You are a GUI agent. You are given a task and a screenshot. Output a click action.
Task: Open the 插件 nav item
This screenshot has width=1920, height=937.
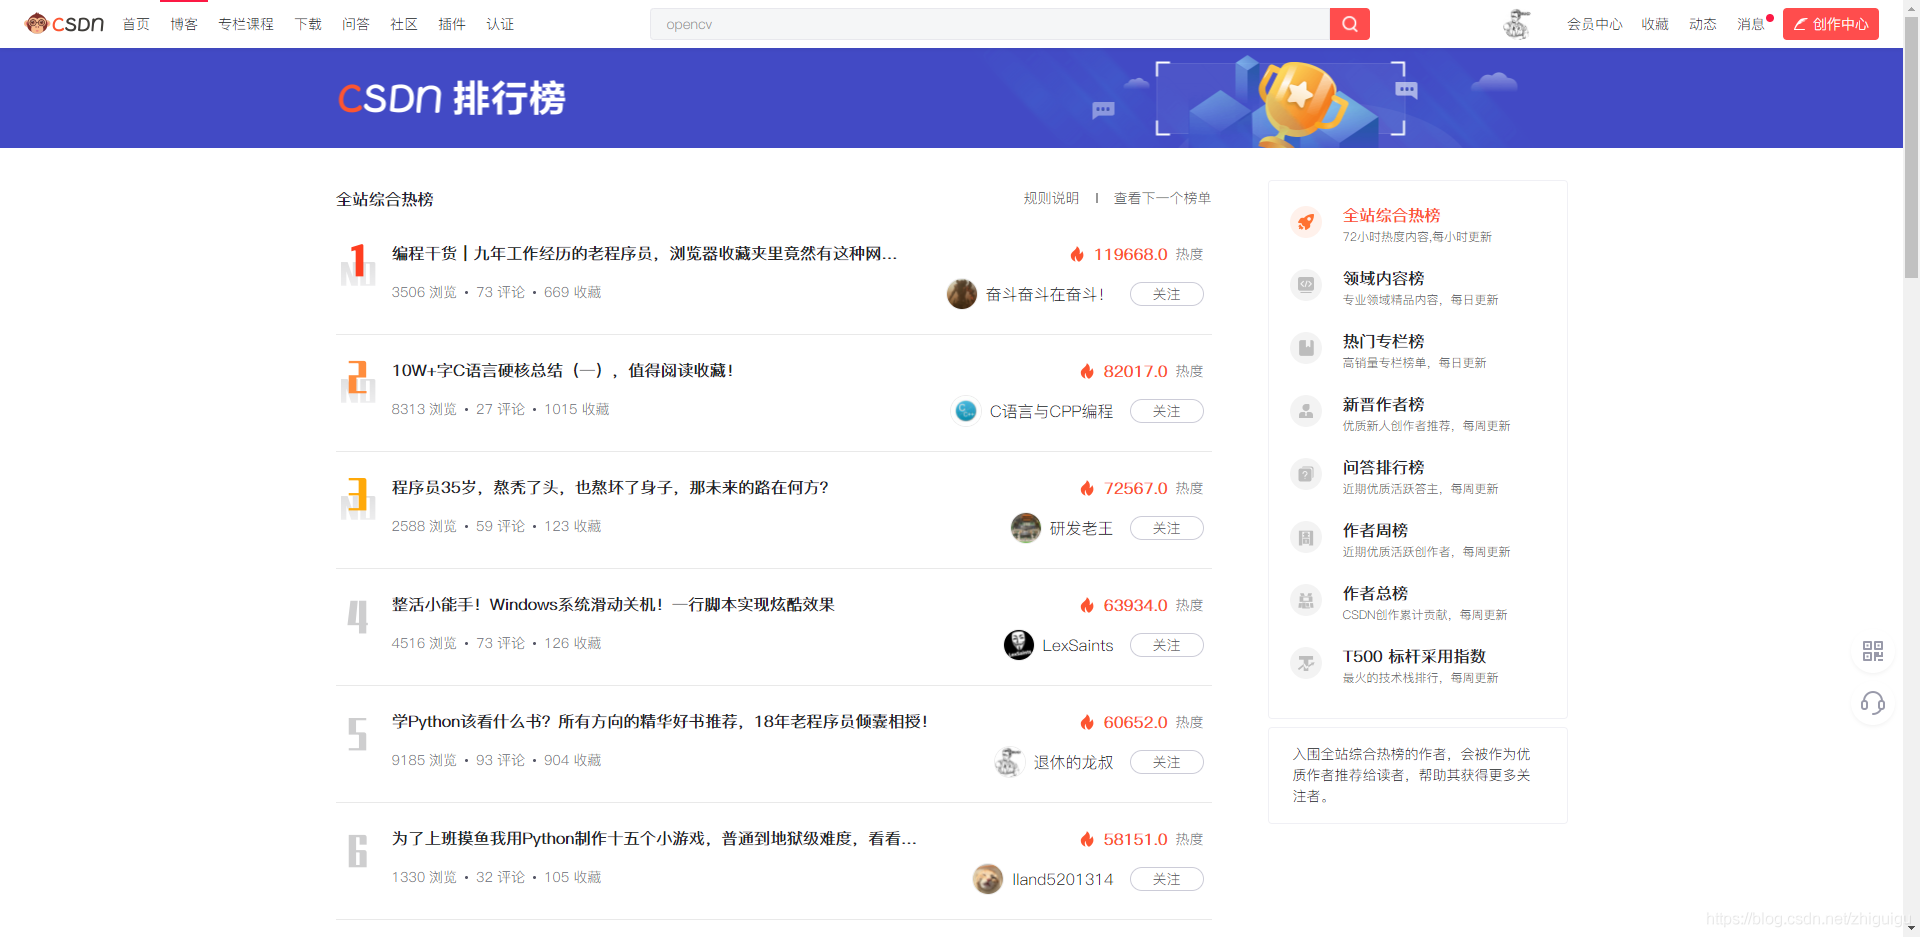(x=452, y=24)
